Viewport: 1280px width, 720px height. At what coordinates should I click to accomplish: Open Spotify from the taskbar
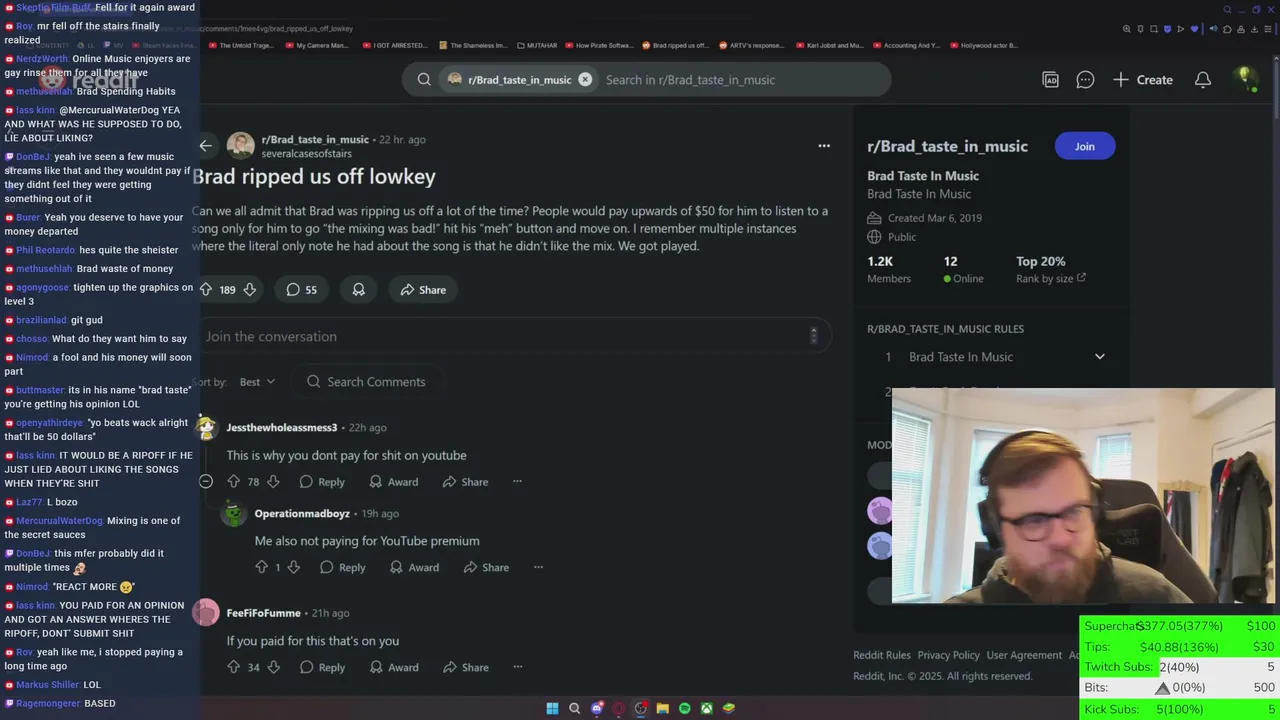click(684, 708)
